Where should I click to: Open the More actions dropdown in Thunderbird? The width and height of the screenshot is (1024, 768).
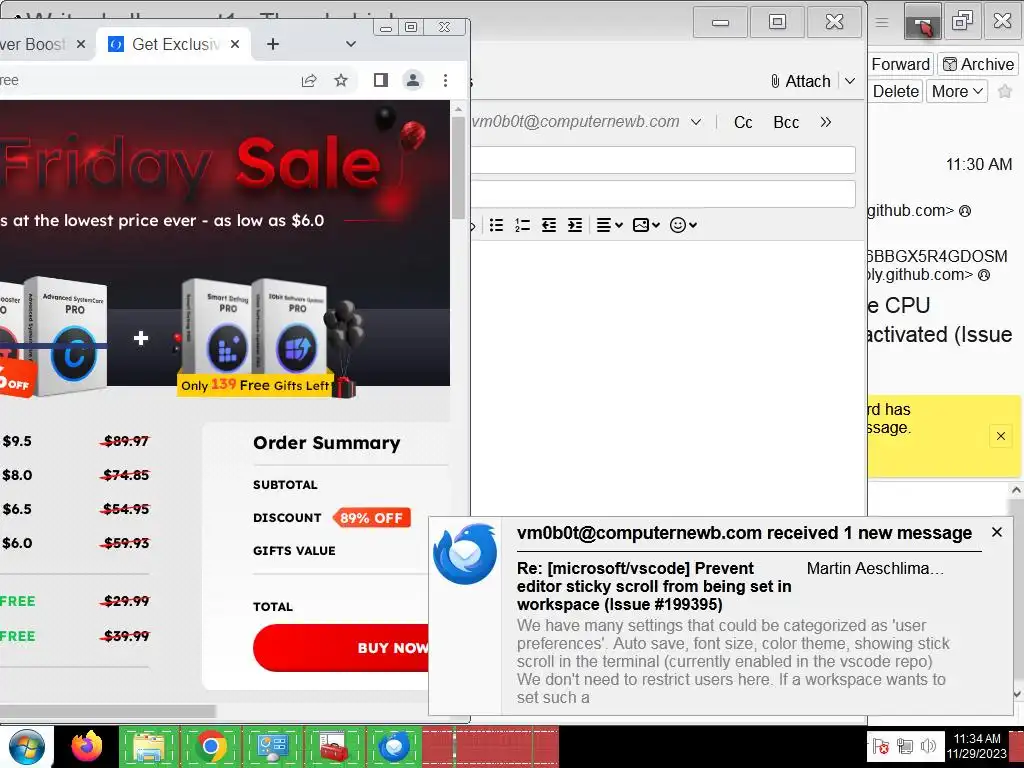pyautogui.click(x=957, y=91)
